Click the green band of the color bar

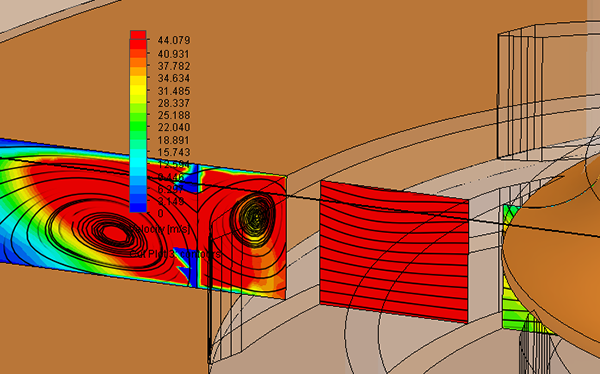coord(138,126)
